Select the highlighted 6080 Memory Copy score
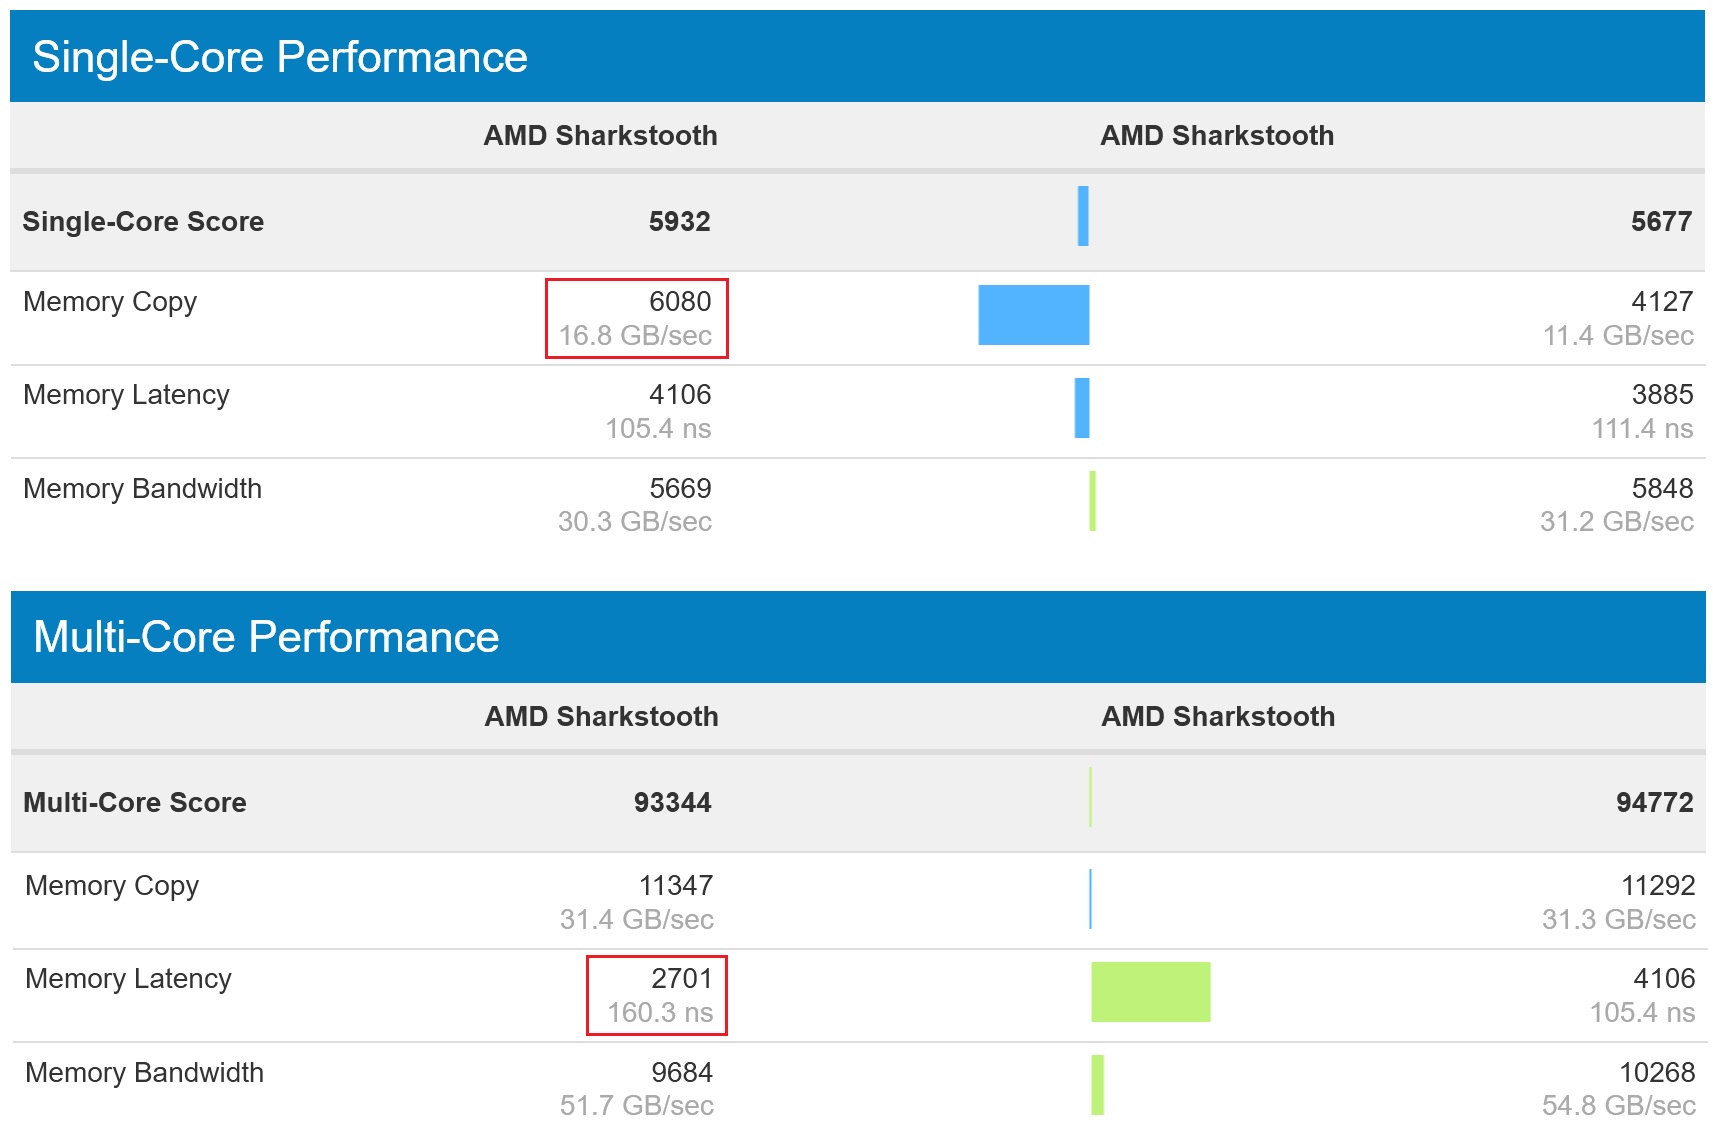 [x=680, y=301]
